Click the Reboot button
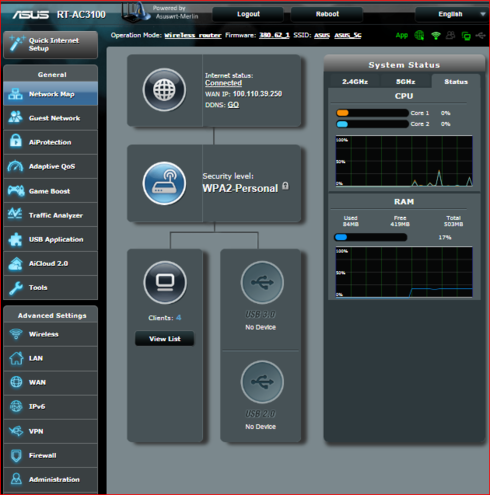Image resolution: width=490 pixels, height=495 pixels. pyautogui.click(x=327, y=14)
